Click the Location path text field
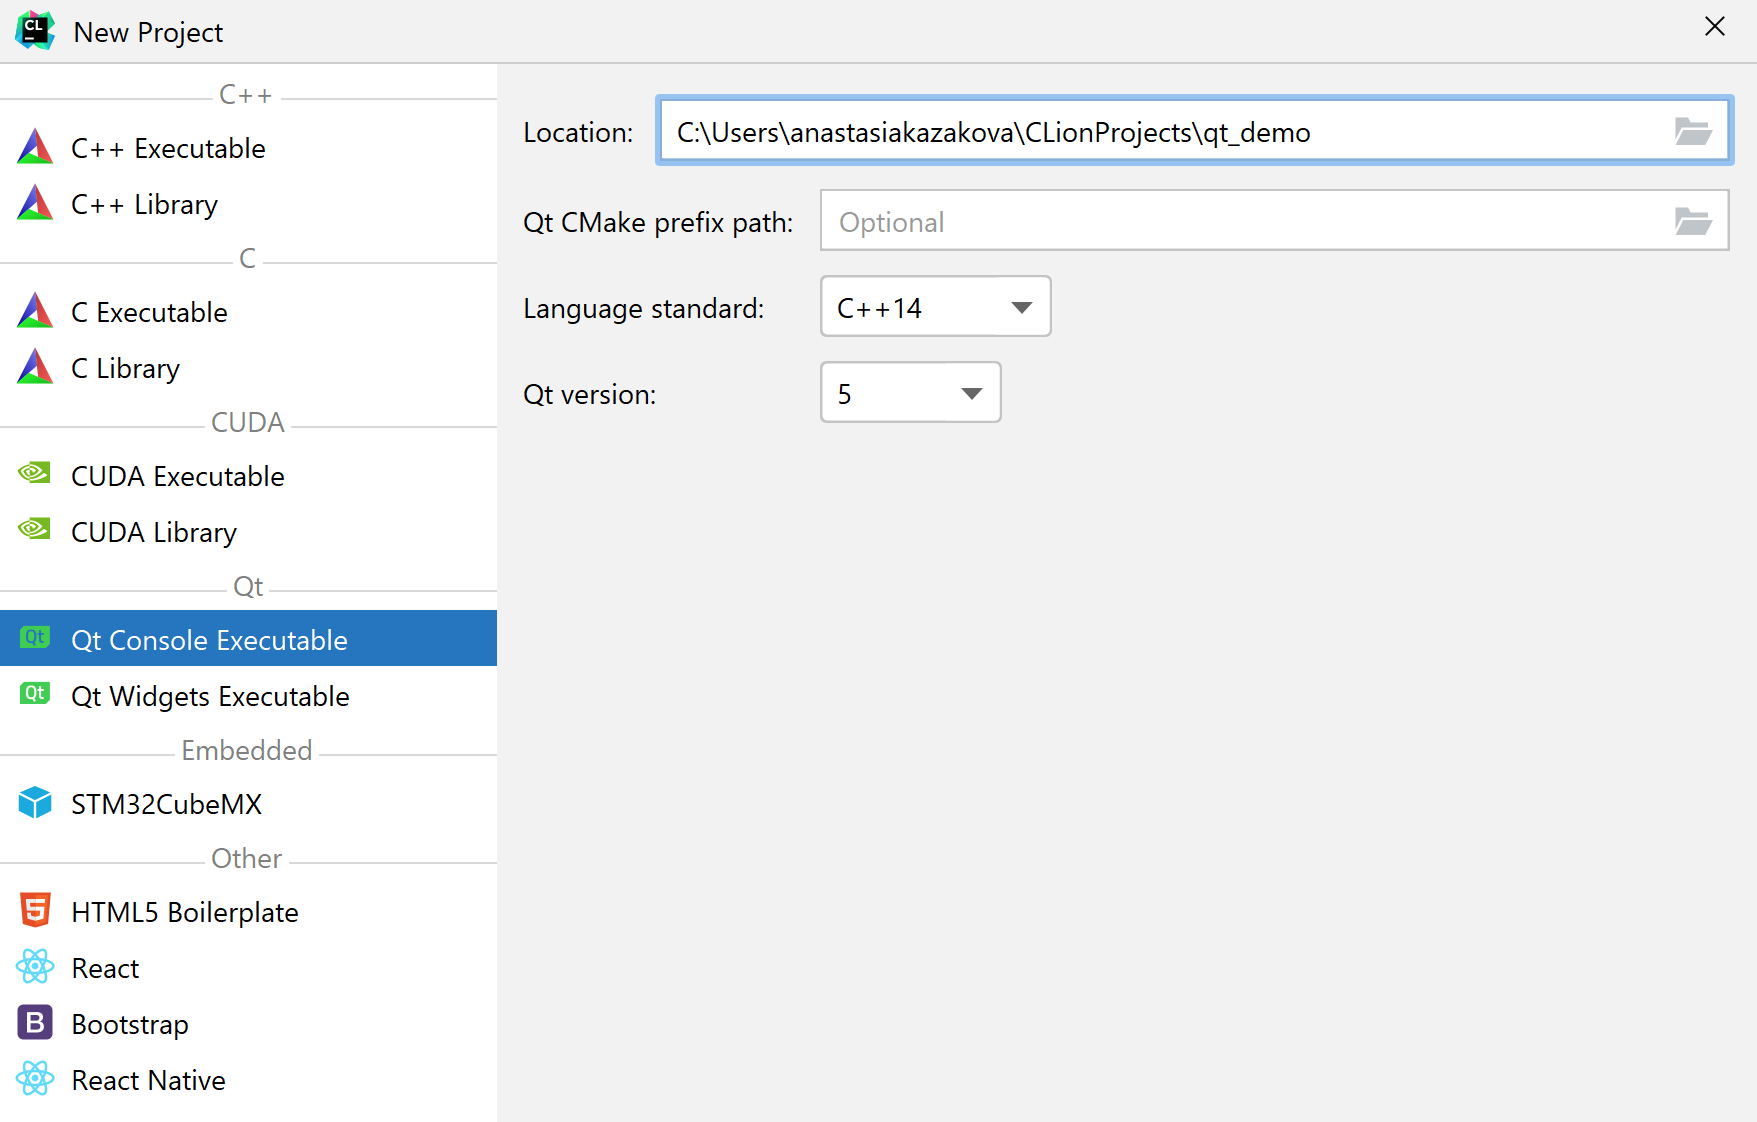This screenshot has width=1757, height=1122. [x=1160, y=132]
